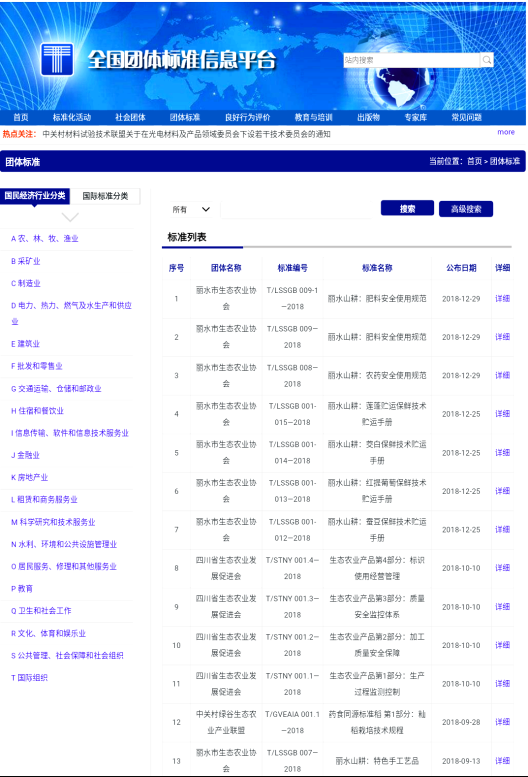Viewport: 528px width, 777px height.
Task: Open 详细 link for row 1
Action: pyautogui.click(x=502, y=298)
